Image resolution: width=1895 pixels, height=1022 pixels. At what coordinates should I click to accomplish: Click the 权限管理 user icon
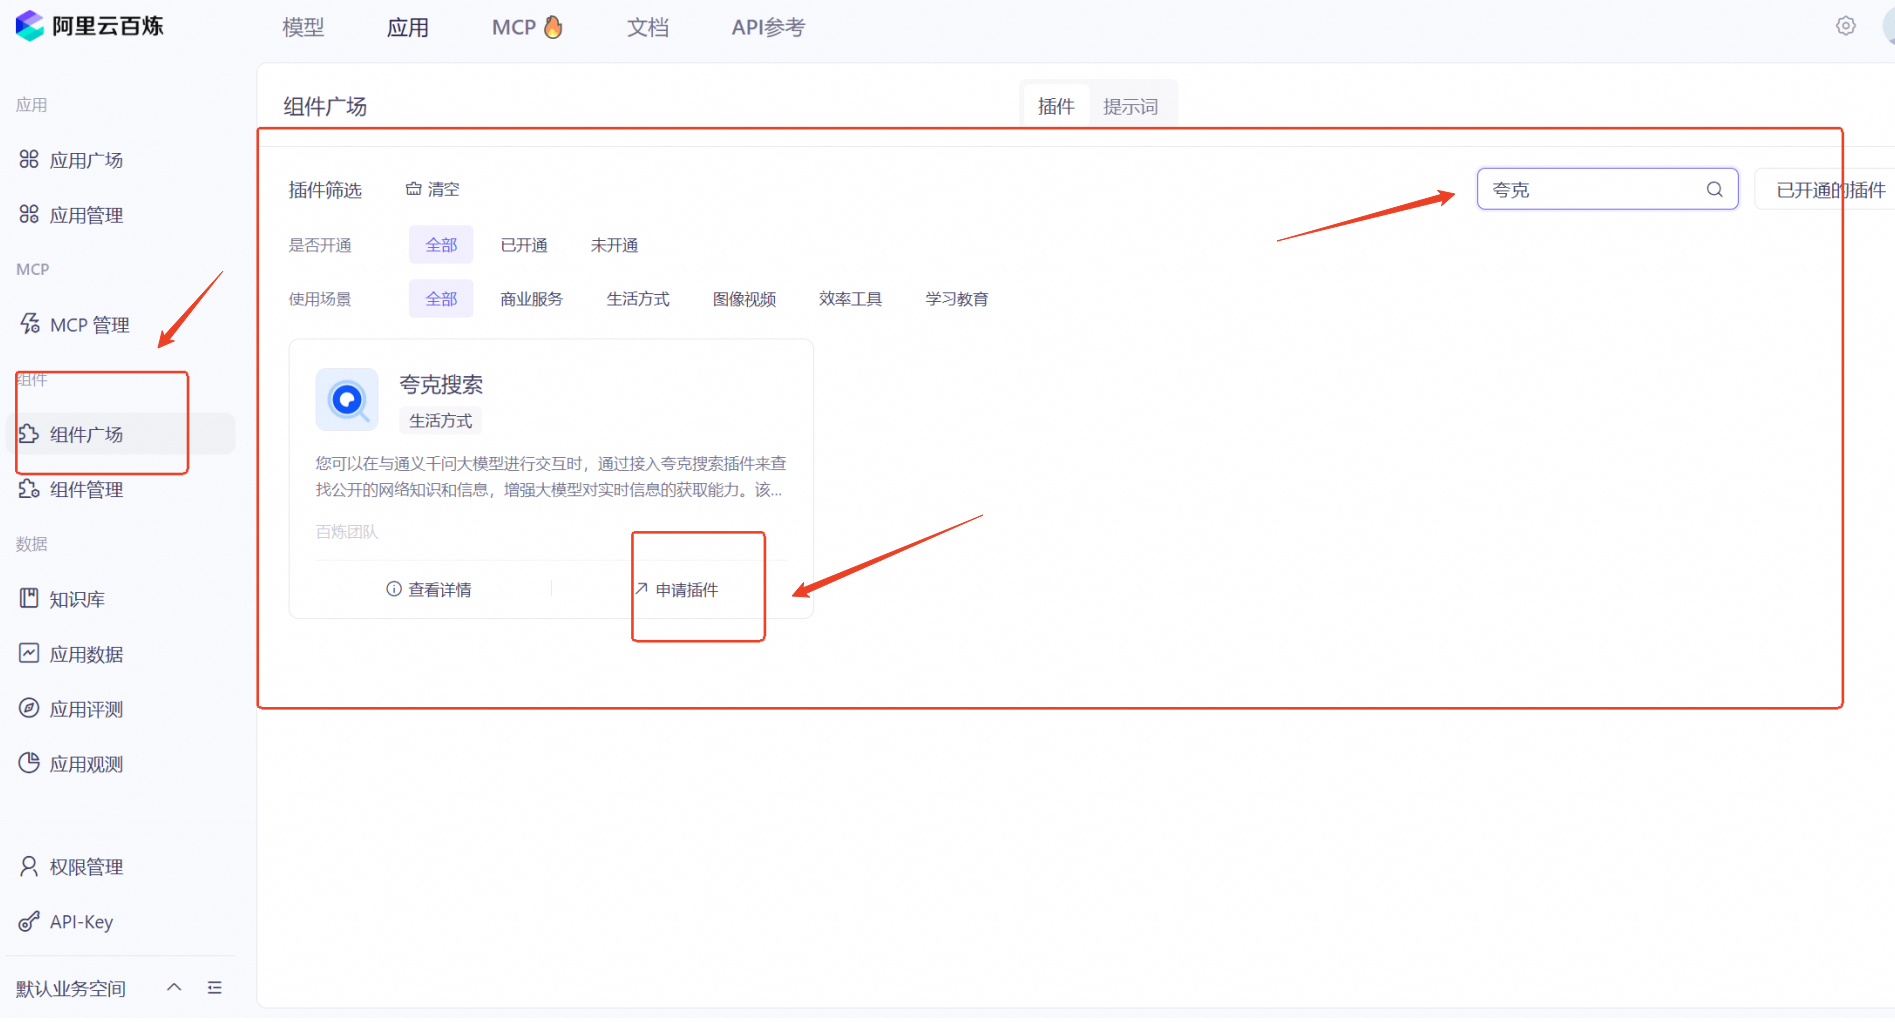coord(29,866)
